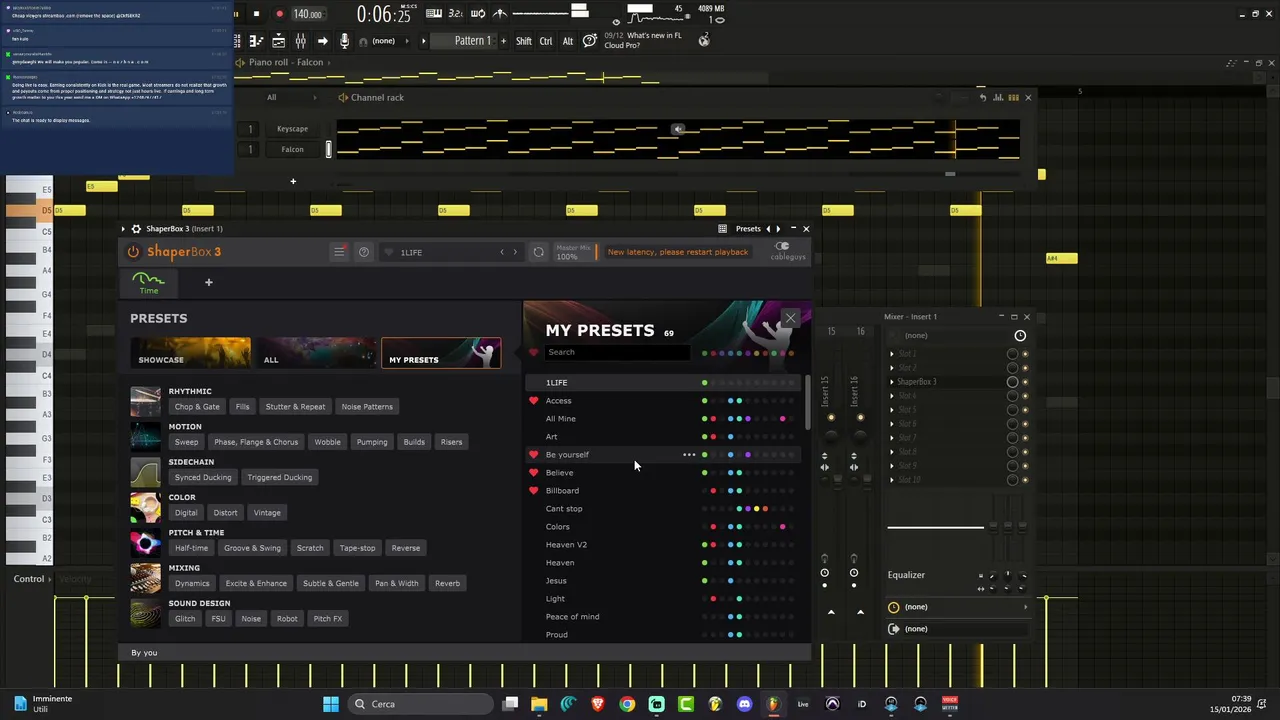1280x720 pixels.
Task: Toggle favorite heart on Believe preset
Action: (533, 473)
